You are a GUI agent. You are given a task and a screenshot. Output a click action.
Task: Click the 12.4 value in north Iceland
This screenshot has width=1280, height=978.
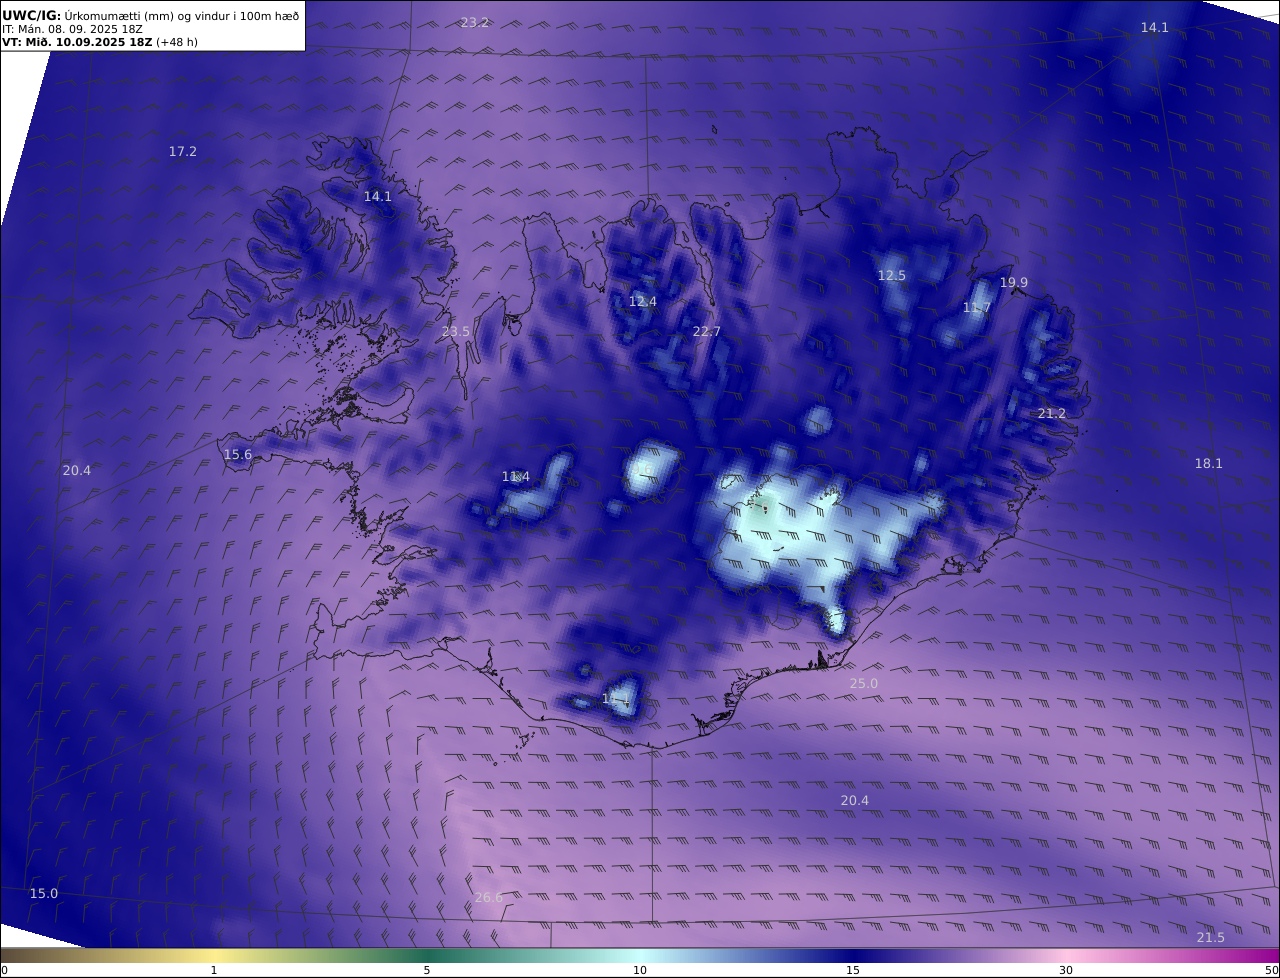click(x=643, y=301)
